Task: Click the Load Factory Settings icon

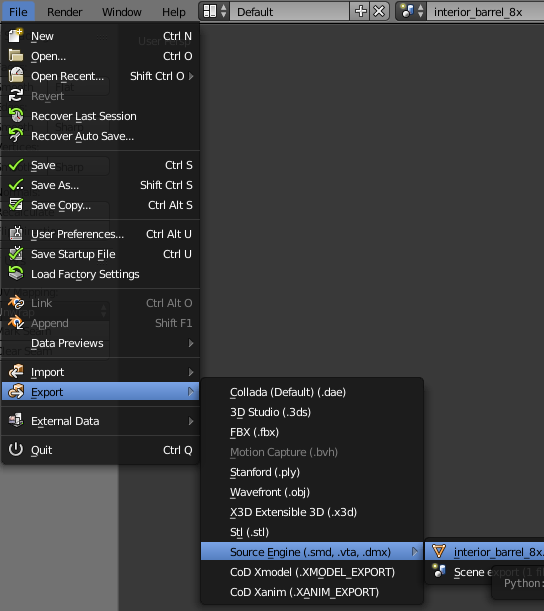Action: 16,274
